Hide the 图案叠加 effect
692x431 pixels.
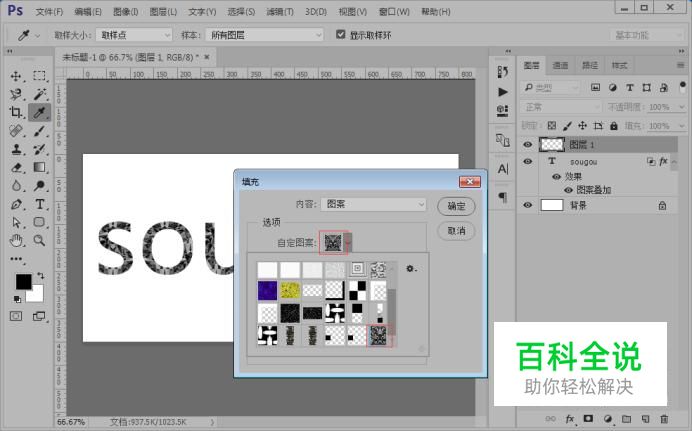(568, 190)
